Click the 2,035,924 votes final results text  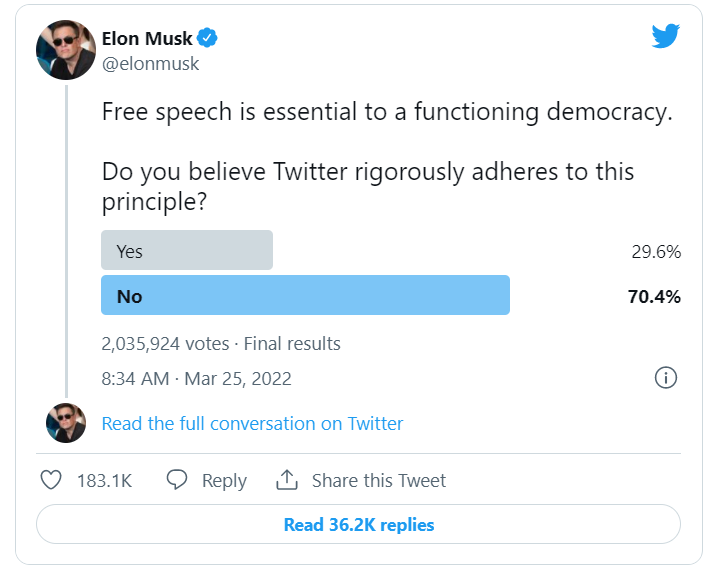coord(221,344)
